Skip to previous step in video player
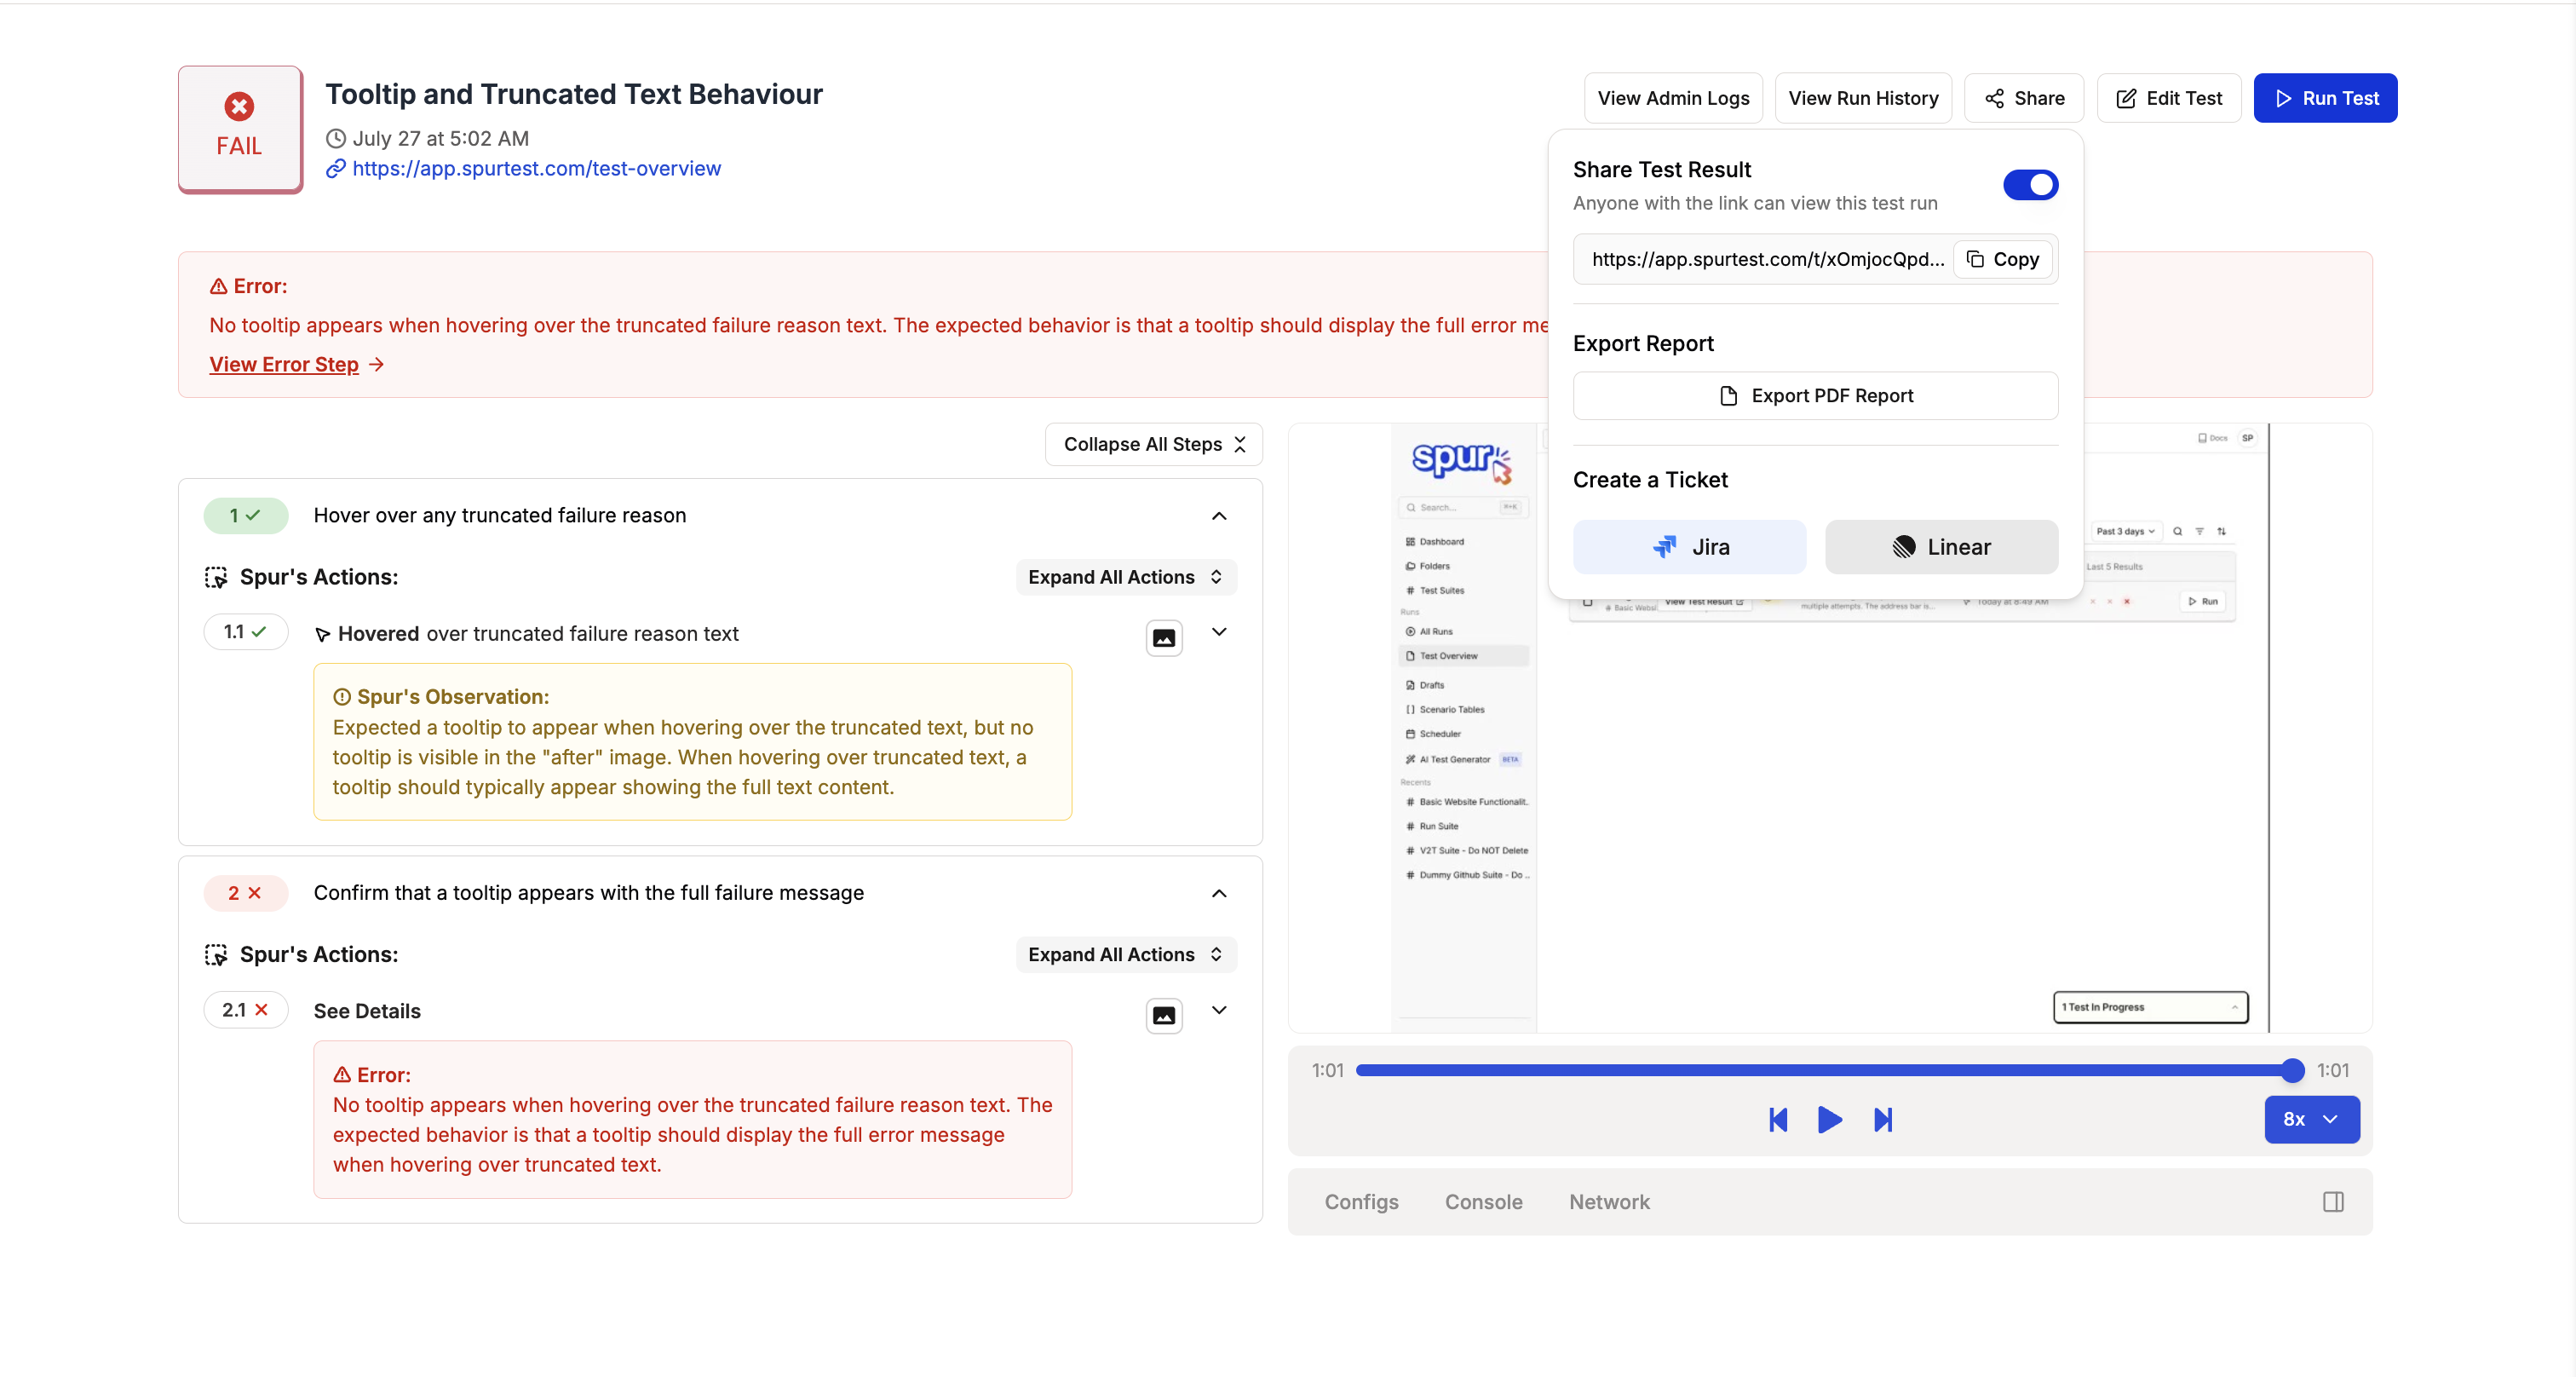The width and height of the screenshot is (2576, 1377). [x=1777, y=1119]
